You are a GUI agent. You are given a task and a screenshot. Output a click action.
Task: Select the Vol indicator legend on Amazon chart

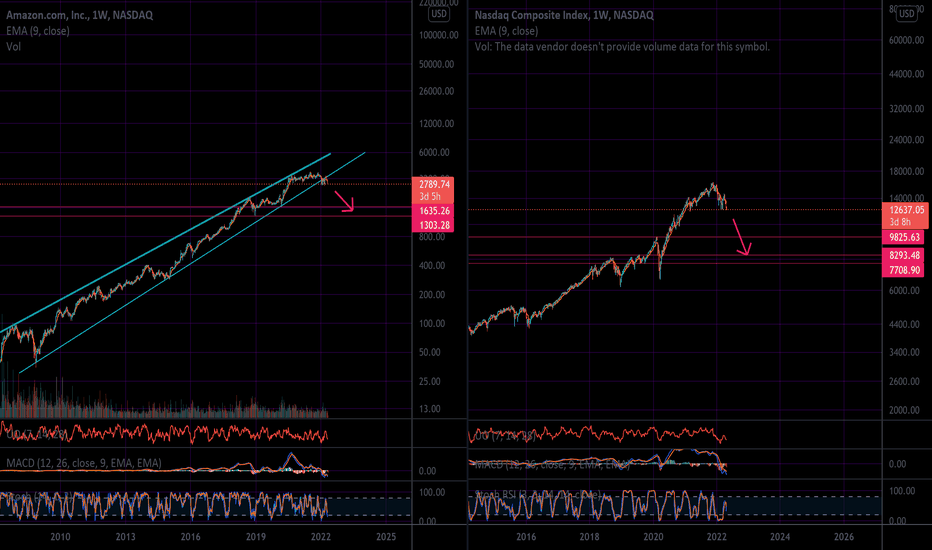tap(14, 46)
